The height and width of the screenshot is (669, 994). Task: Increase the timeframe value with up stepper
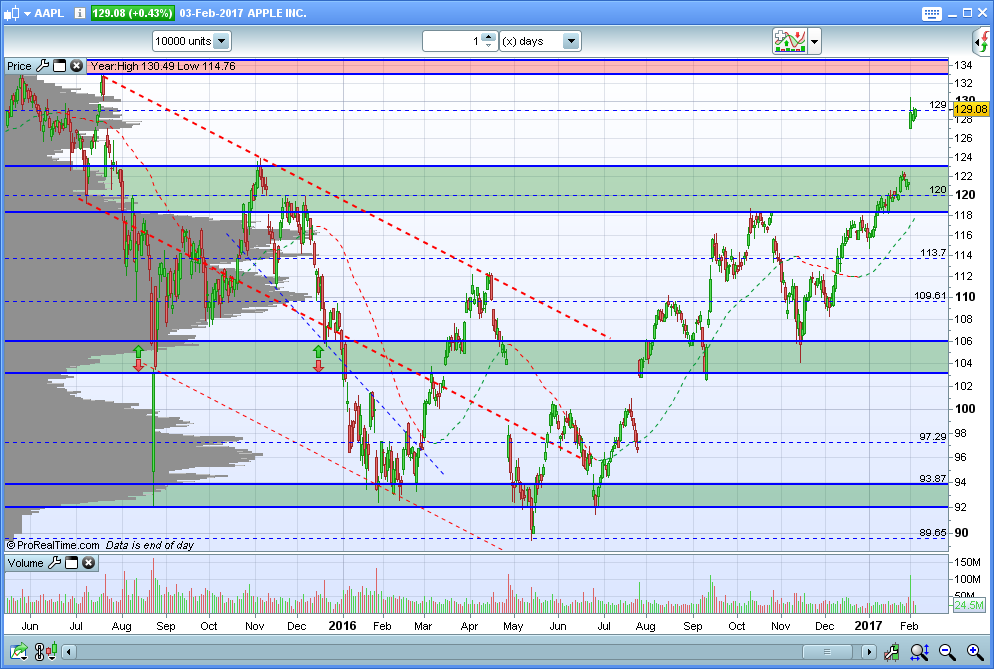coord(489,36)
